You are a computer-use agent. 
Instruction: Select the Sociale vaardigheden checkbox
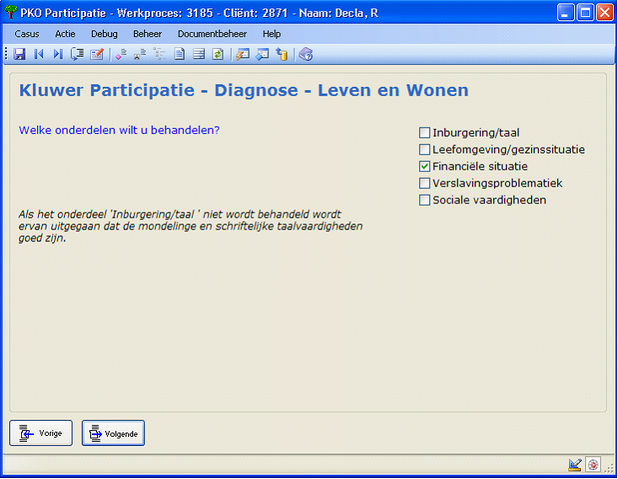(424, 200)
